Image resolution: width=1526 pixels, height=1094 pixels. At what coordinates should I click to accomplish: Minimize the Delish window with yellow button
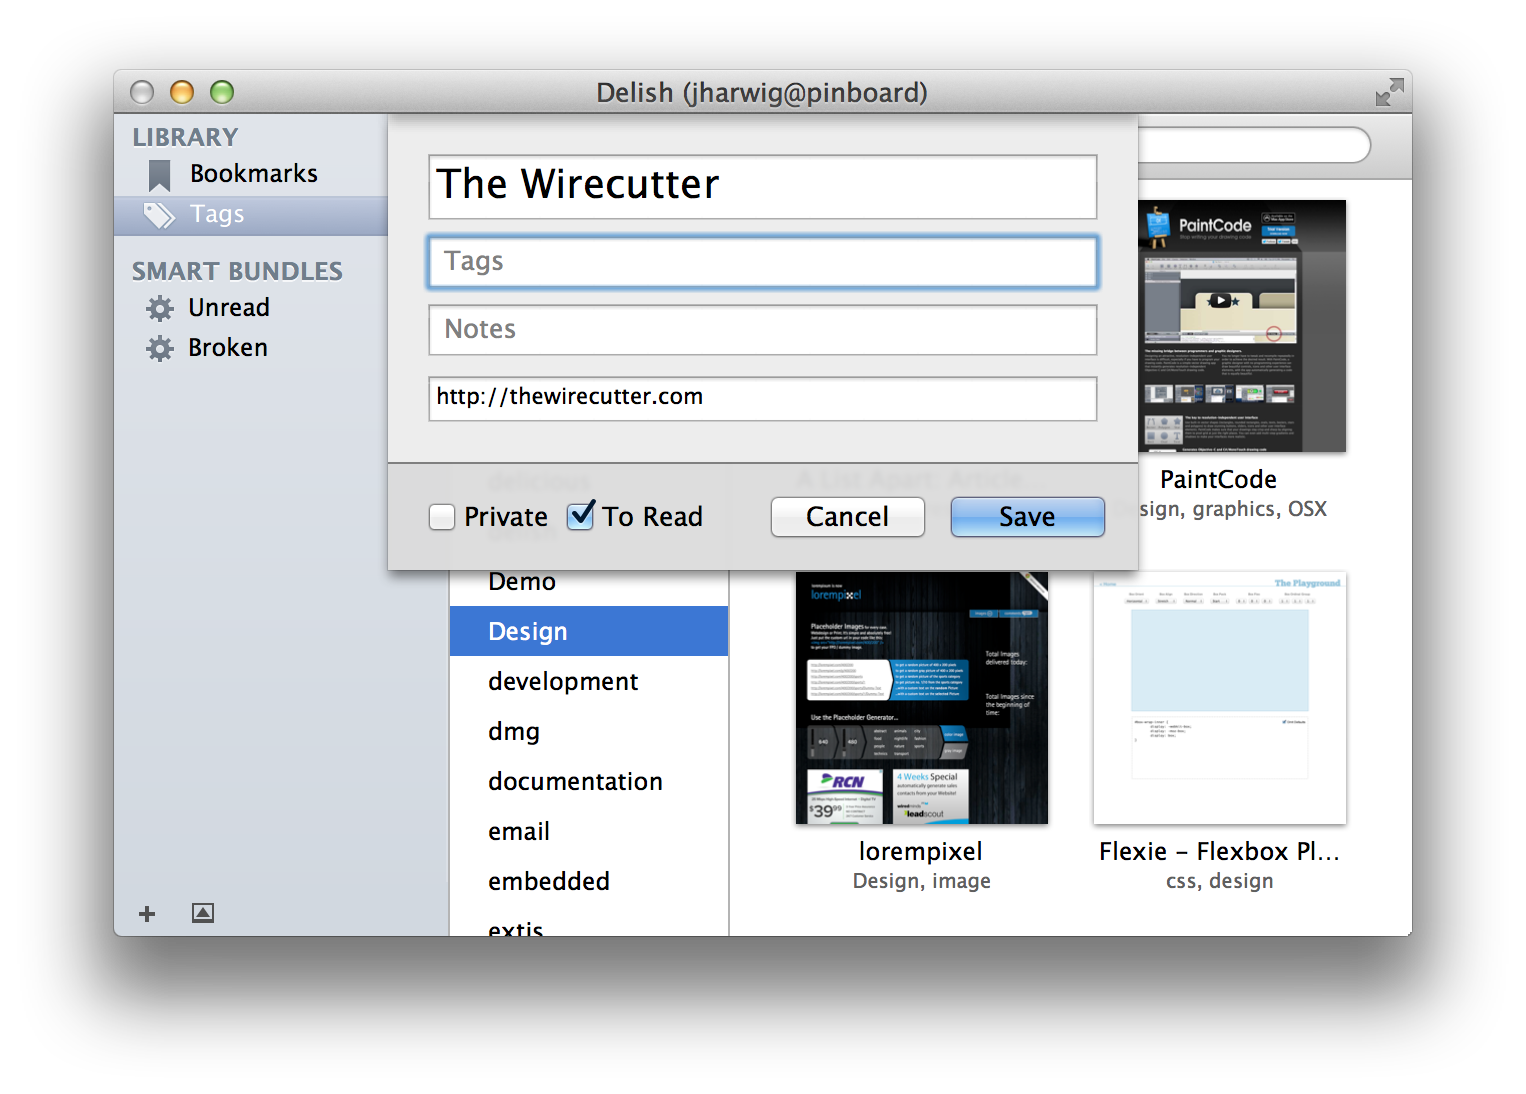pos(182,92)
